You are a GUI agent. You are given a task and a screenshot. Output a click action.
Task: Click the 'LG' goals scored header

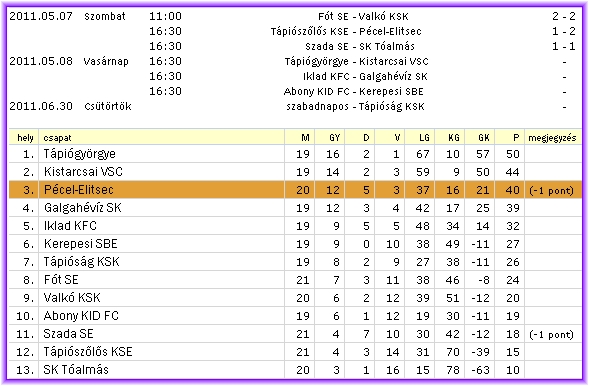pyautogui.click(x=424, y=138)
